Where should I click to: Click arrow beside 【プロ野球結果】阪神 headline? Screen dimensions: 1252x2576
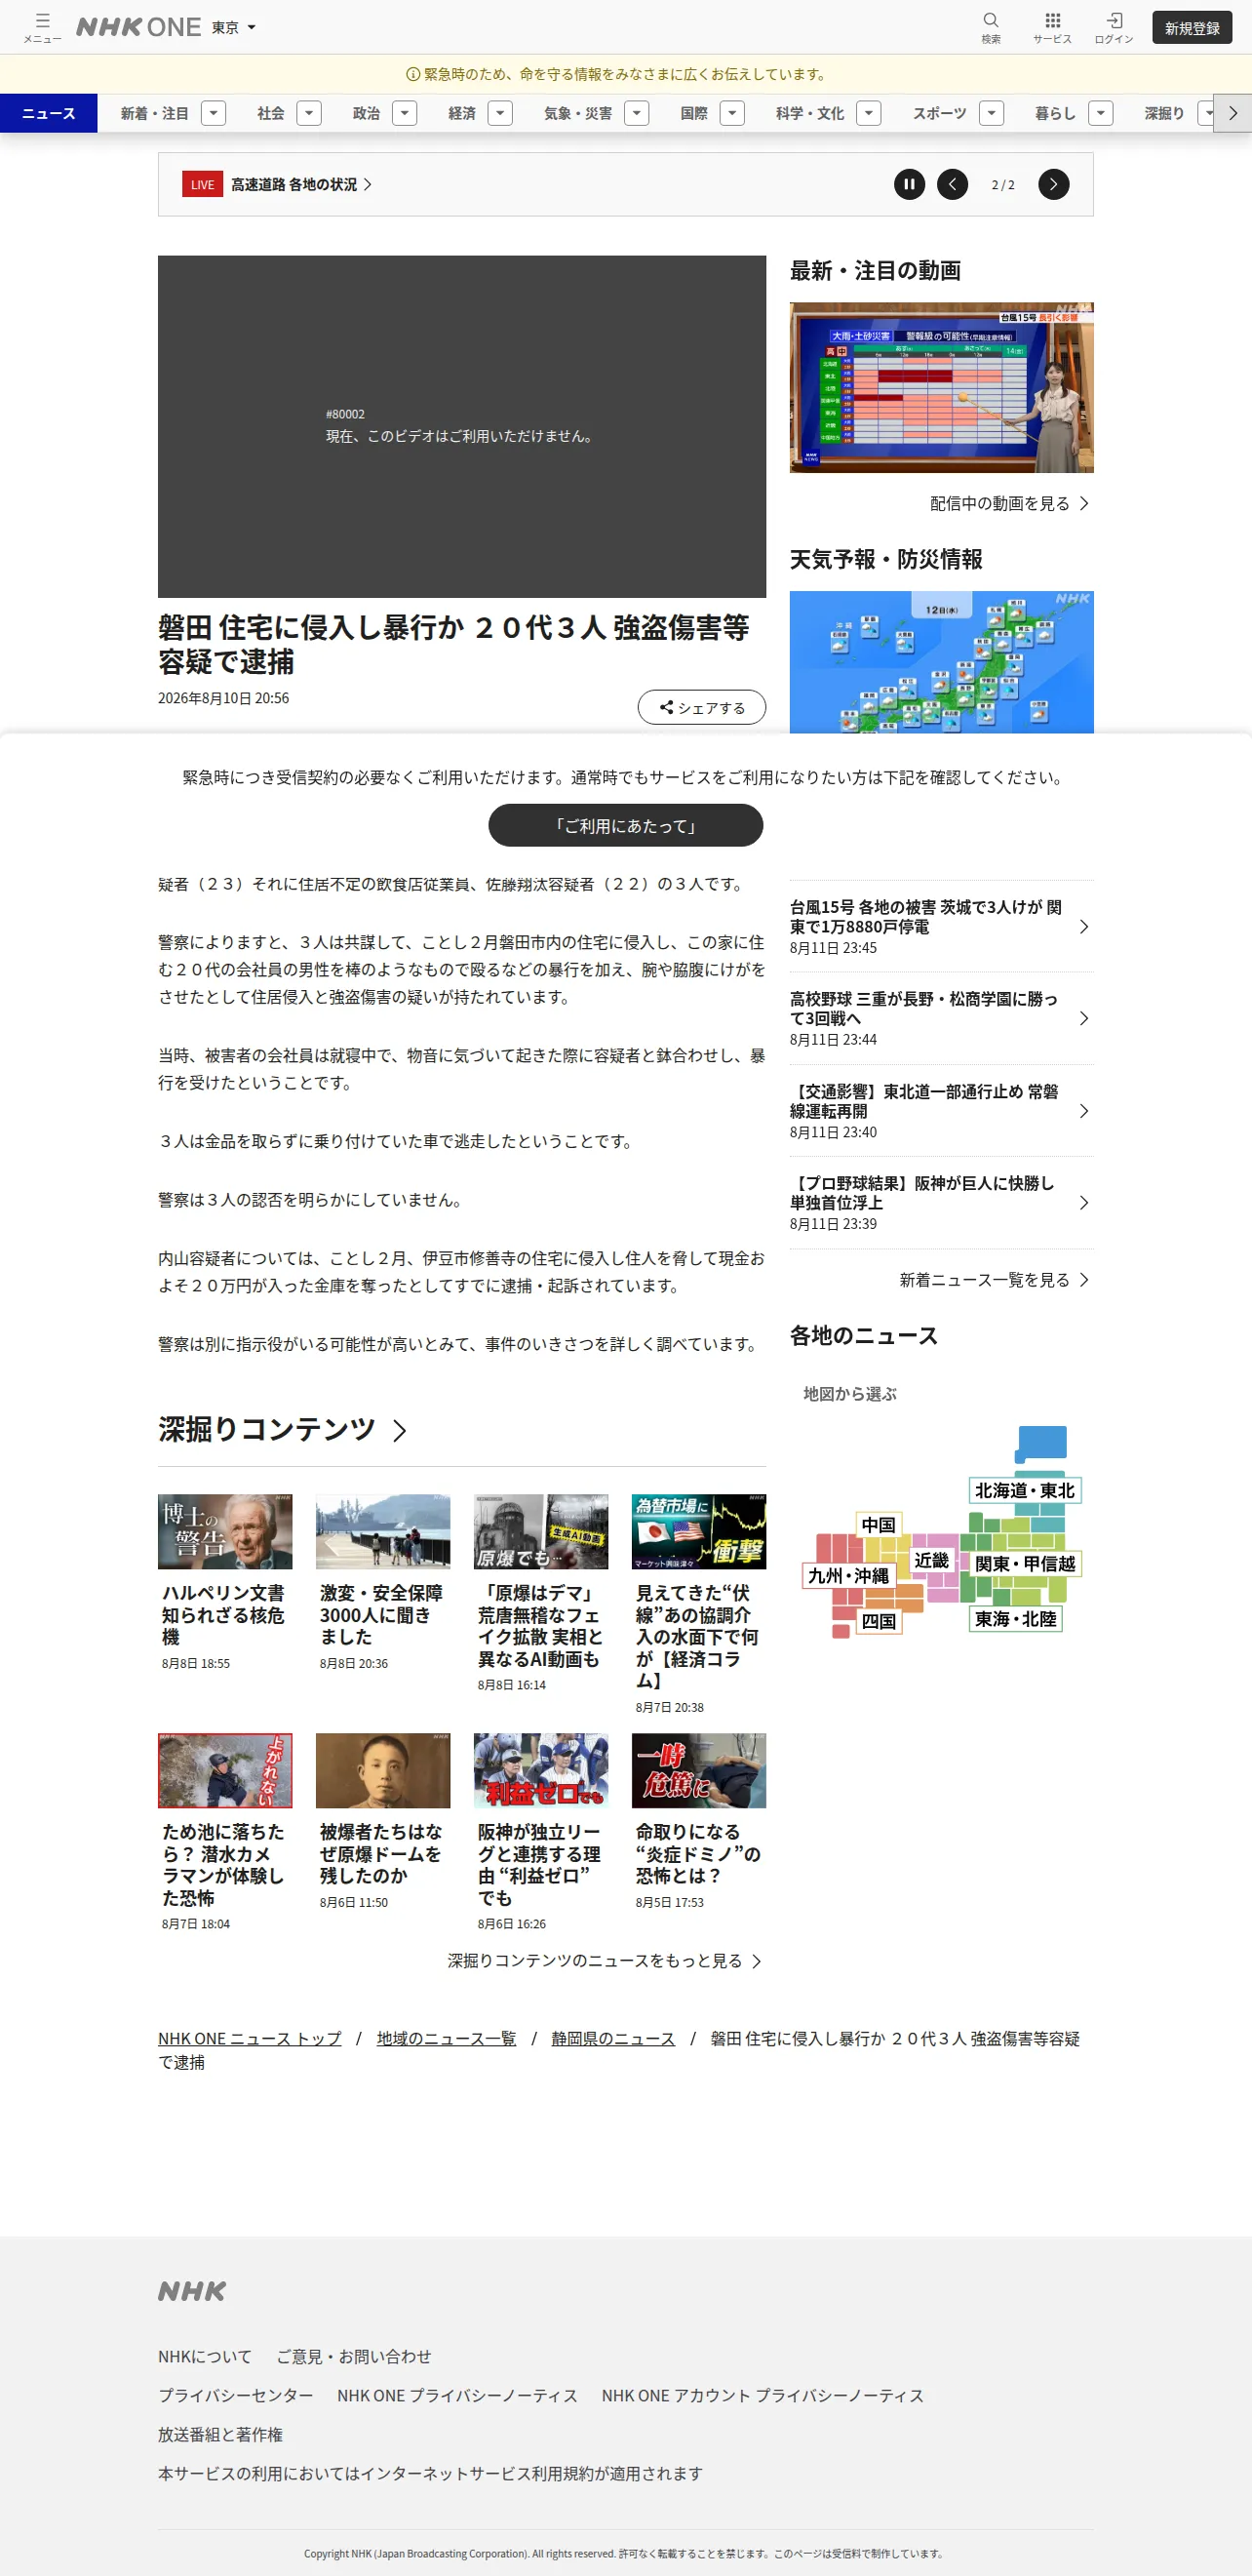click(1084, 1203)
